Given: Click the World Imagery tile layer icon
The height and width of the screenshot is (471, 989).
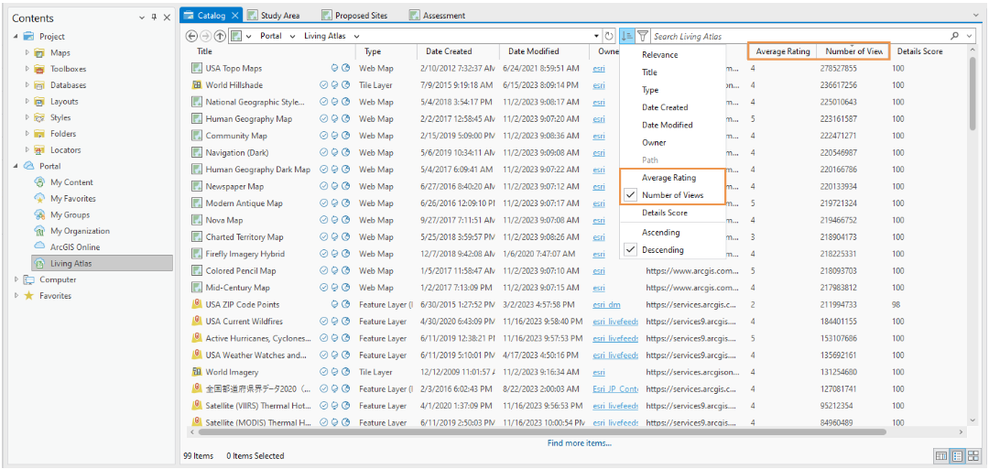Looking at the screenshot, I should [196, 372].
